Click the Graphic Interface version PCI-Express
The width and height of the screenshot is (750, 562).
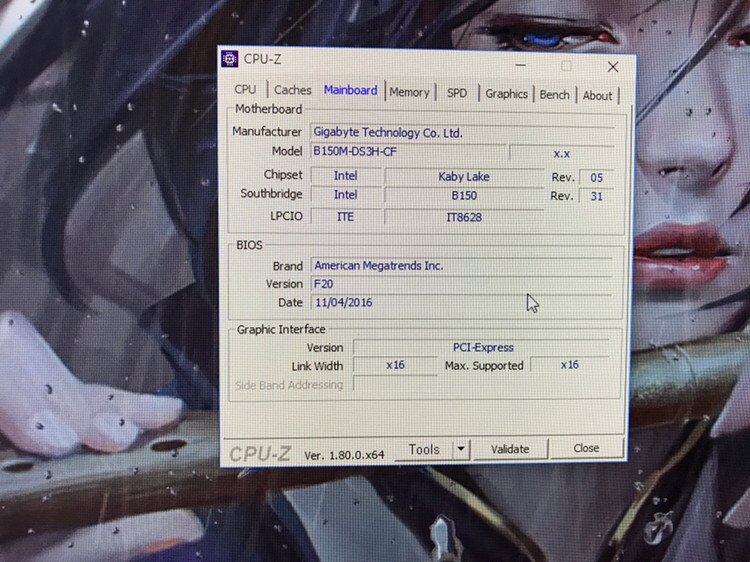482,347
